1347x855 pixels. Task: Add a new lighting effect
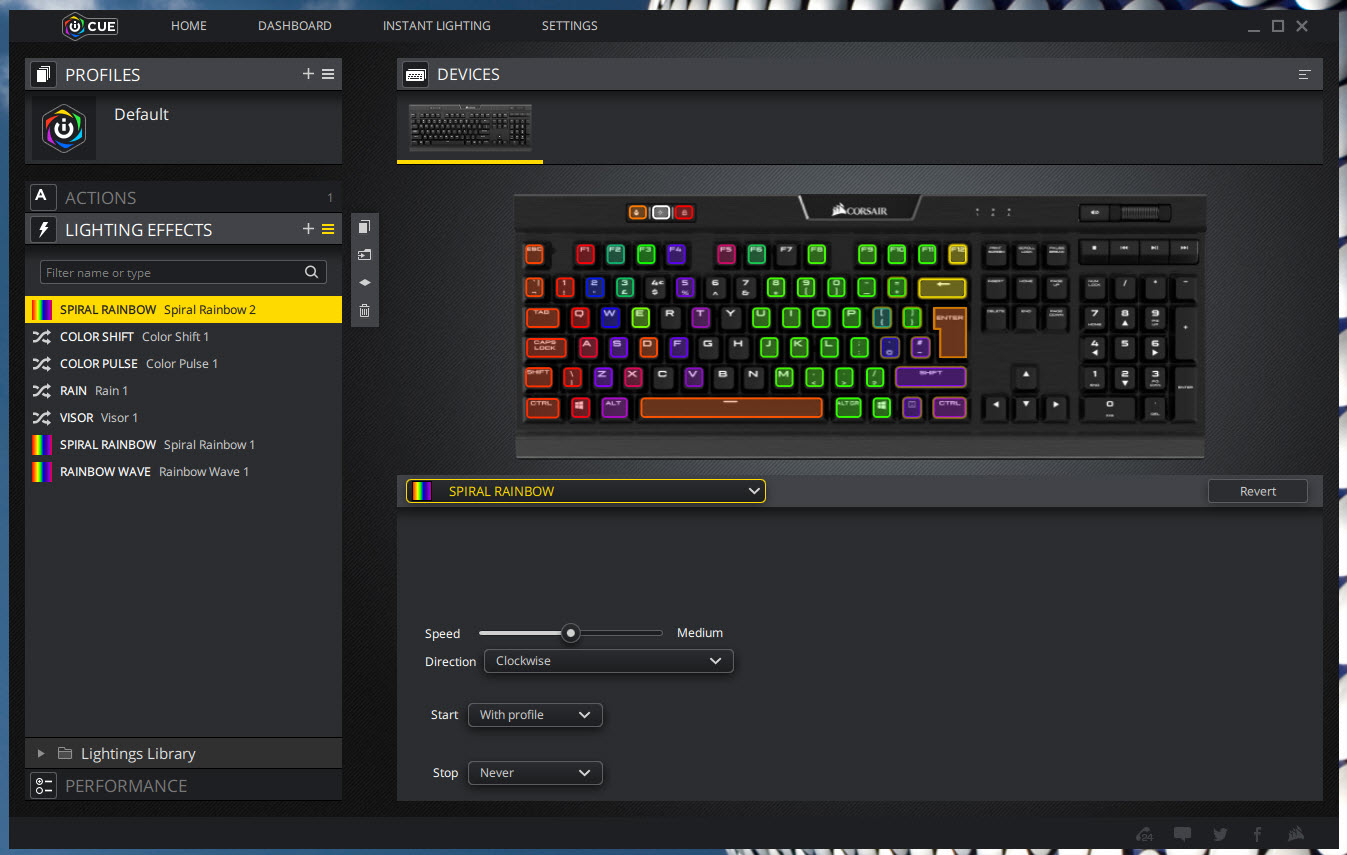tap(308, 229)
